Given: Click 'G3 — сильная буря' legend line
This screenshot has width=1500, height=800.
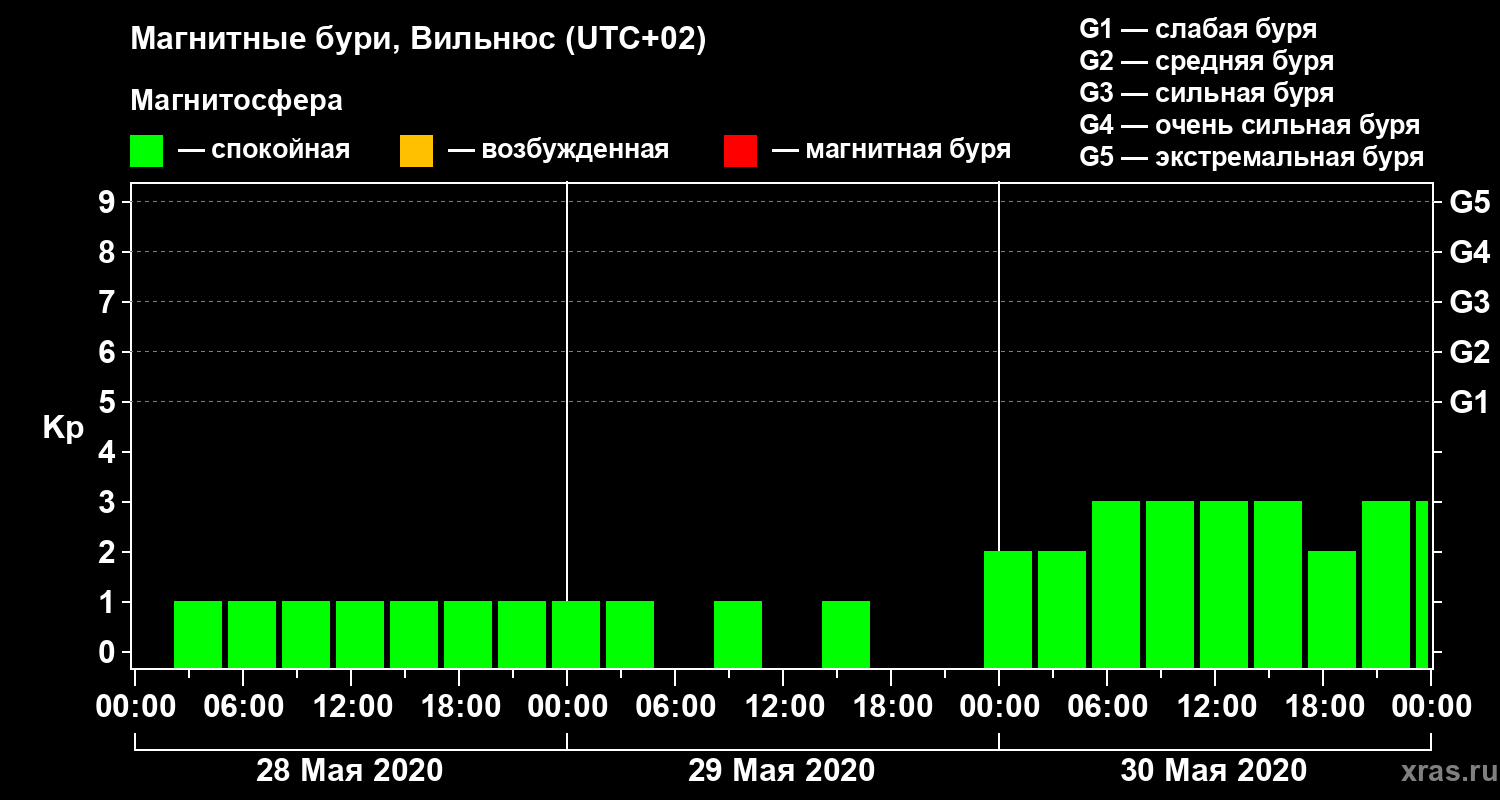Looking at the screenshot, I should 1206,93.
